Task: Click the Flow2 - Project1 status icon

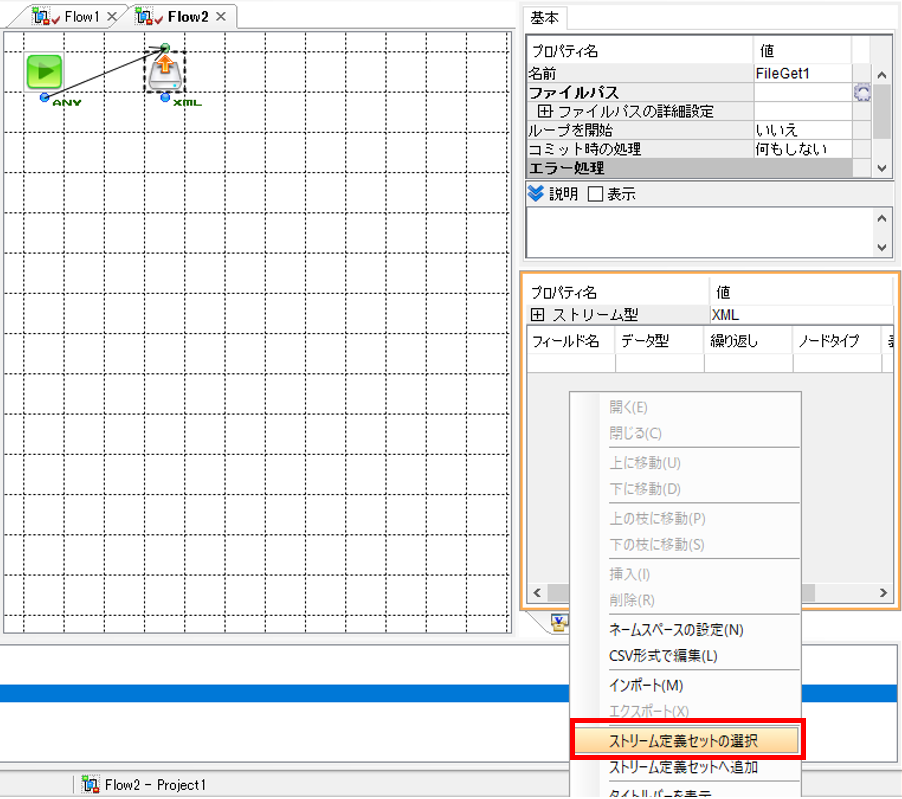Action: [90, 785]
